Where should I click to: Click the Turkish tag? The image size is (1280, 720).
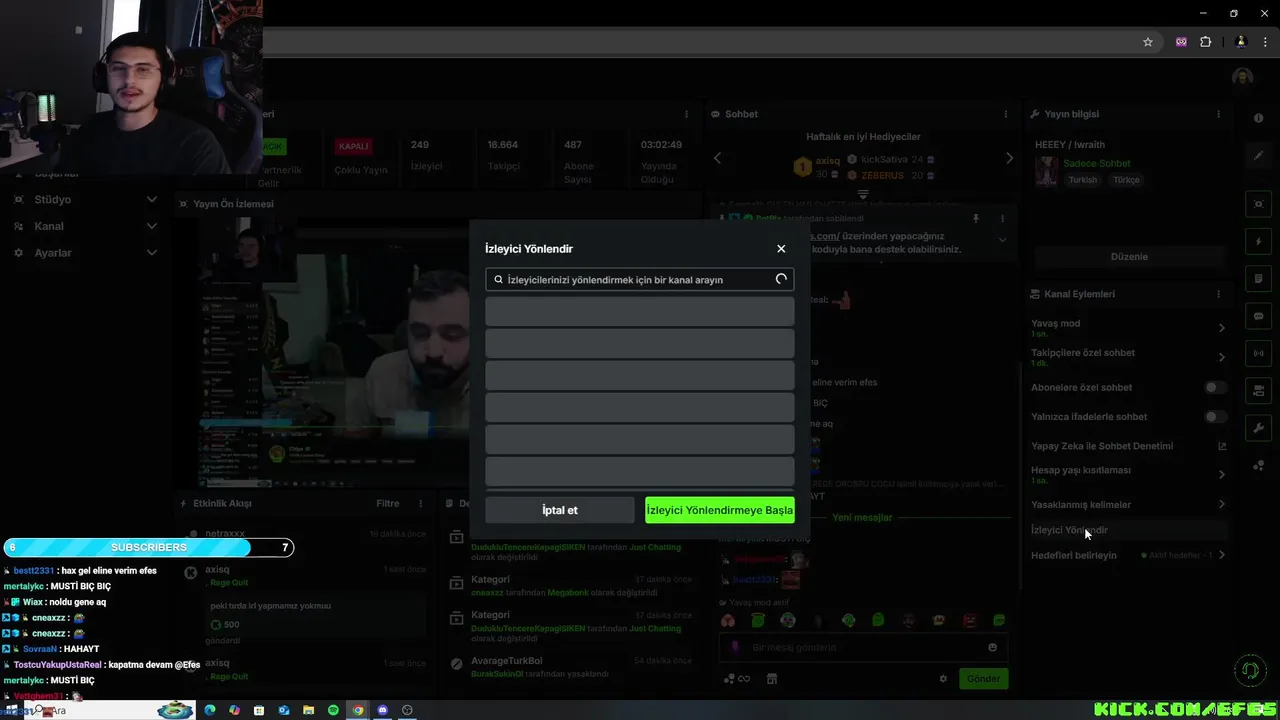(1082, 180)
